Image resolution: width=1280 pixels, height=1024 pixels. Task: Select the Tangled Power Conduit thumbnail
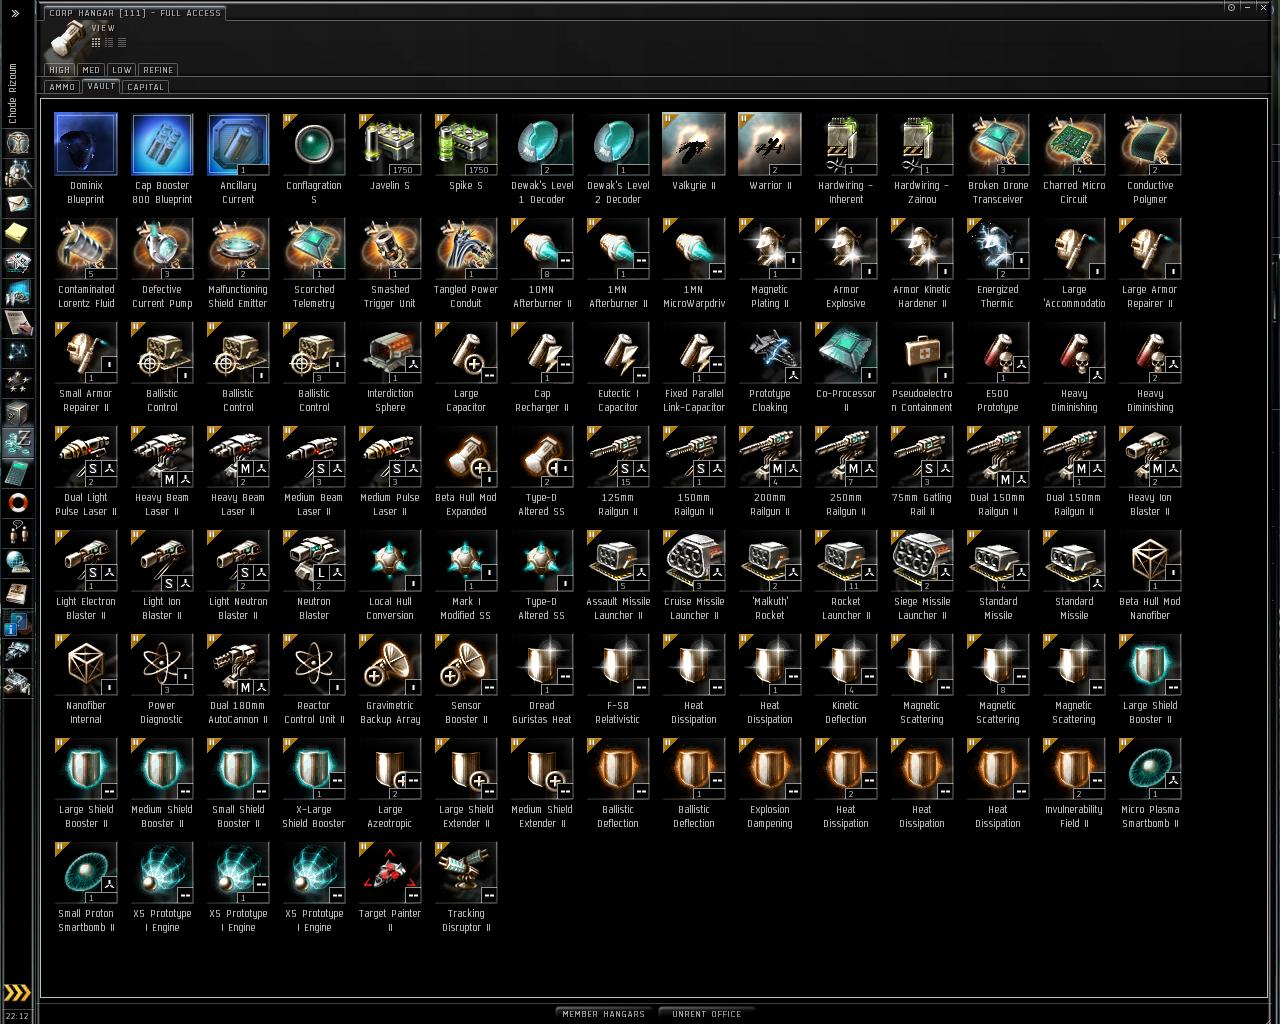466,249
